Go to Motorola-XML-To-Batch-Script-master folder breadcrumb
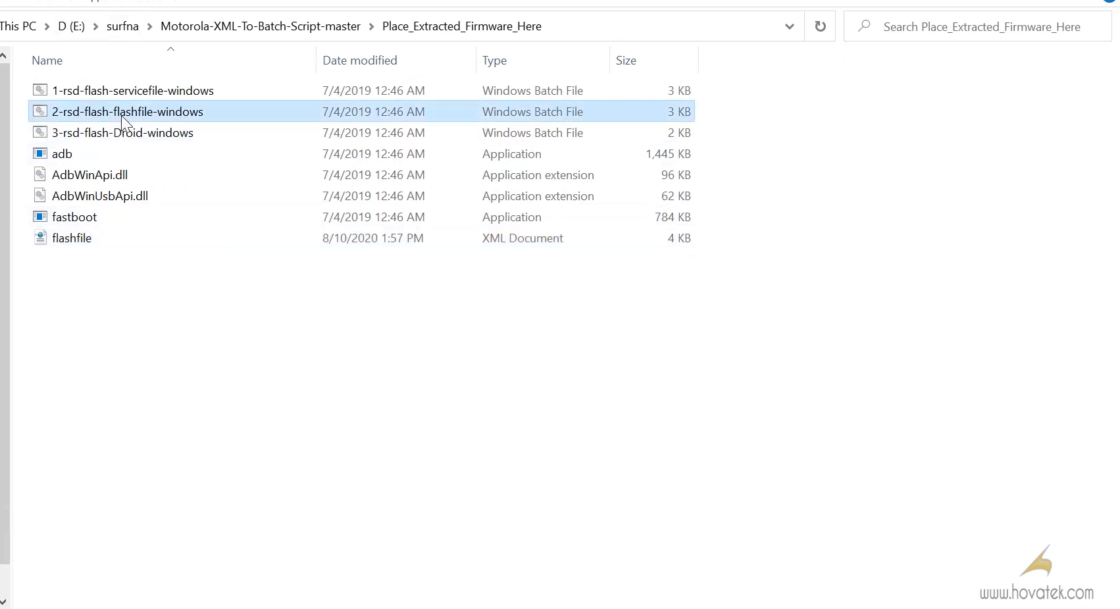 tap(260, 27)
